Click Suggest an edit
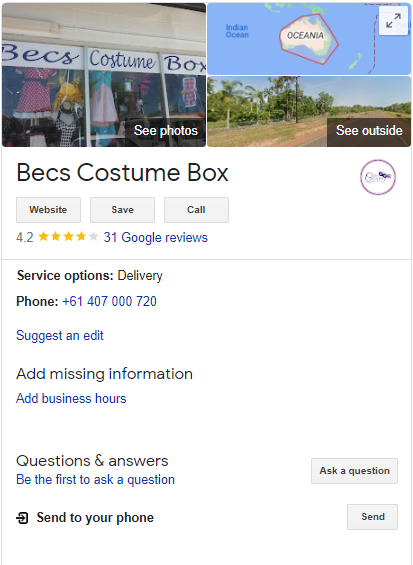The width and height of the screenshot is (413, 565). pos(60,335)
